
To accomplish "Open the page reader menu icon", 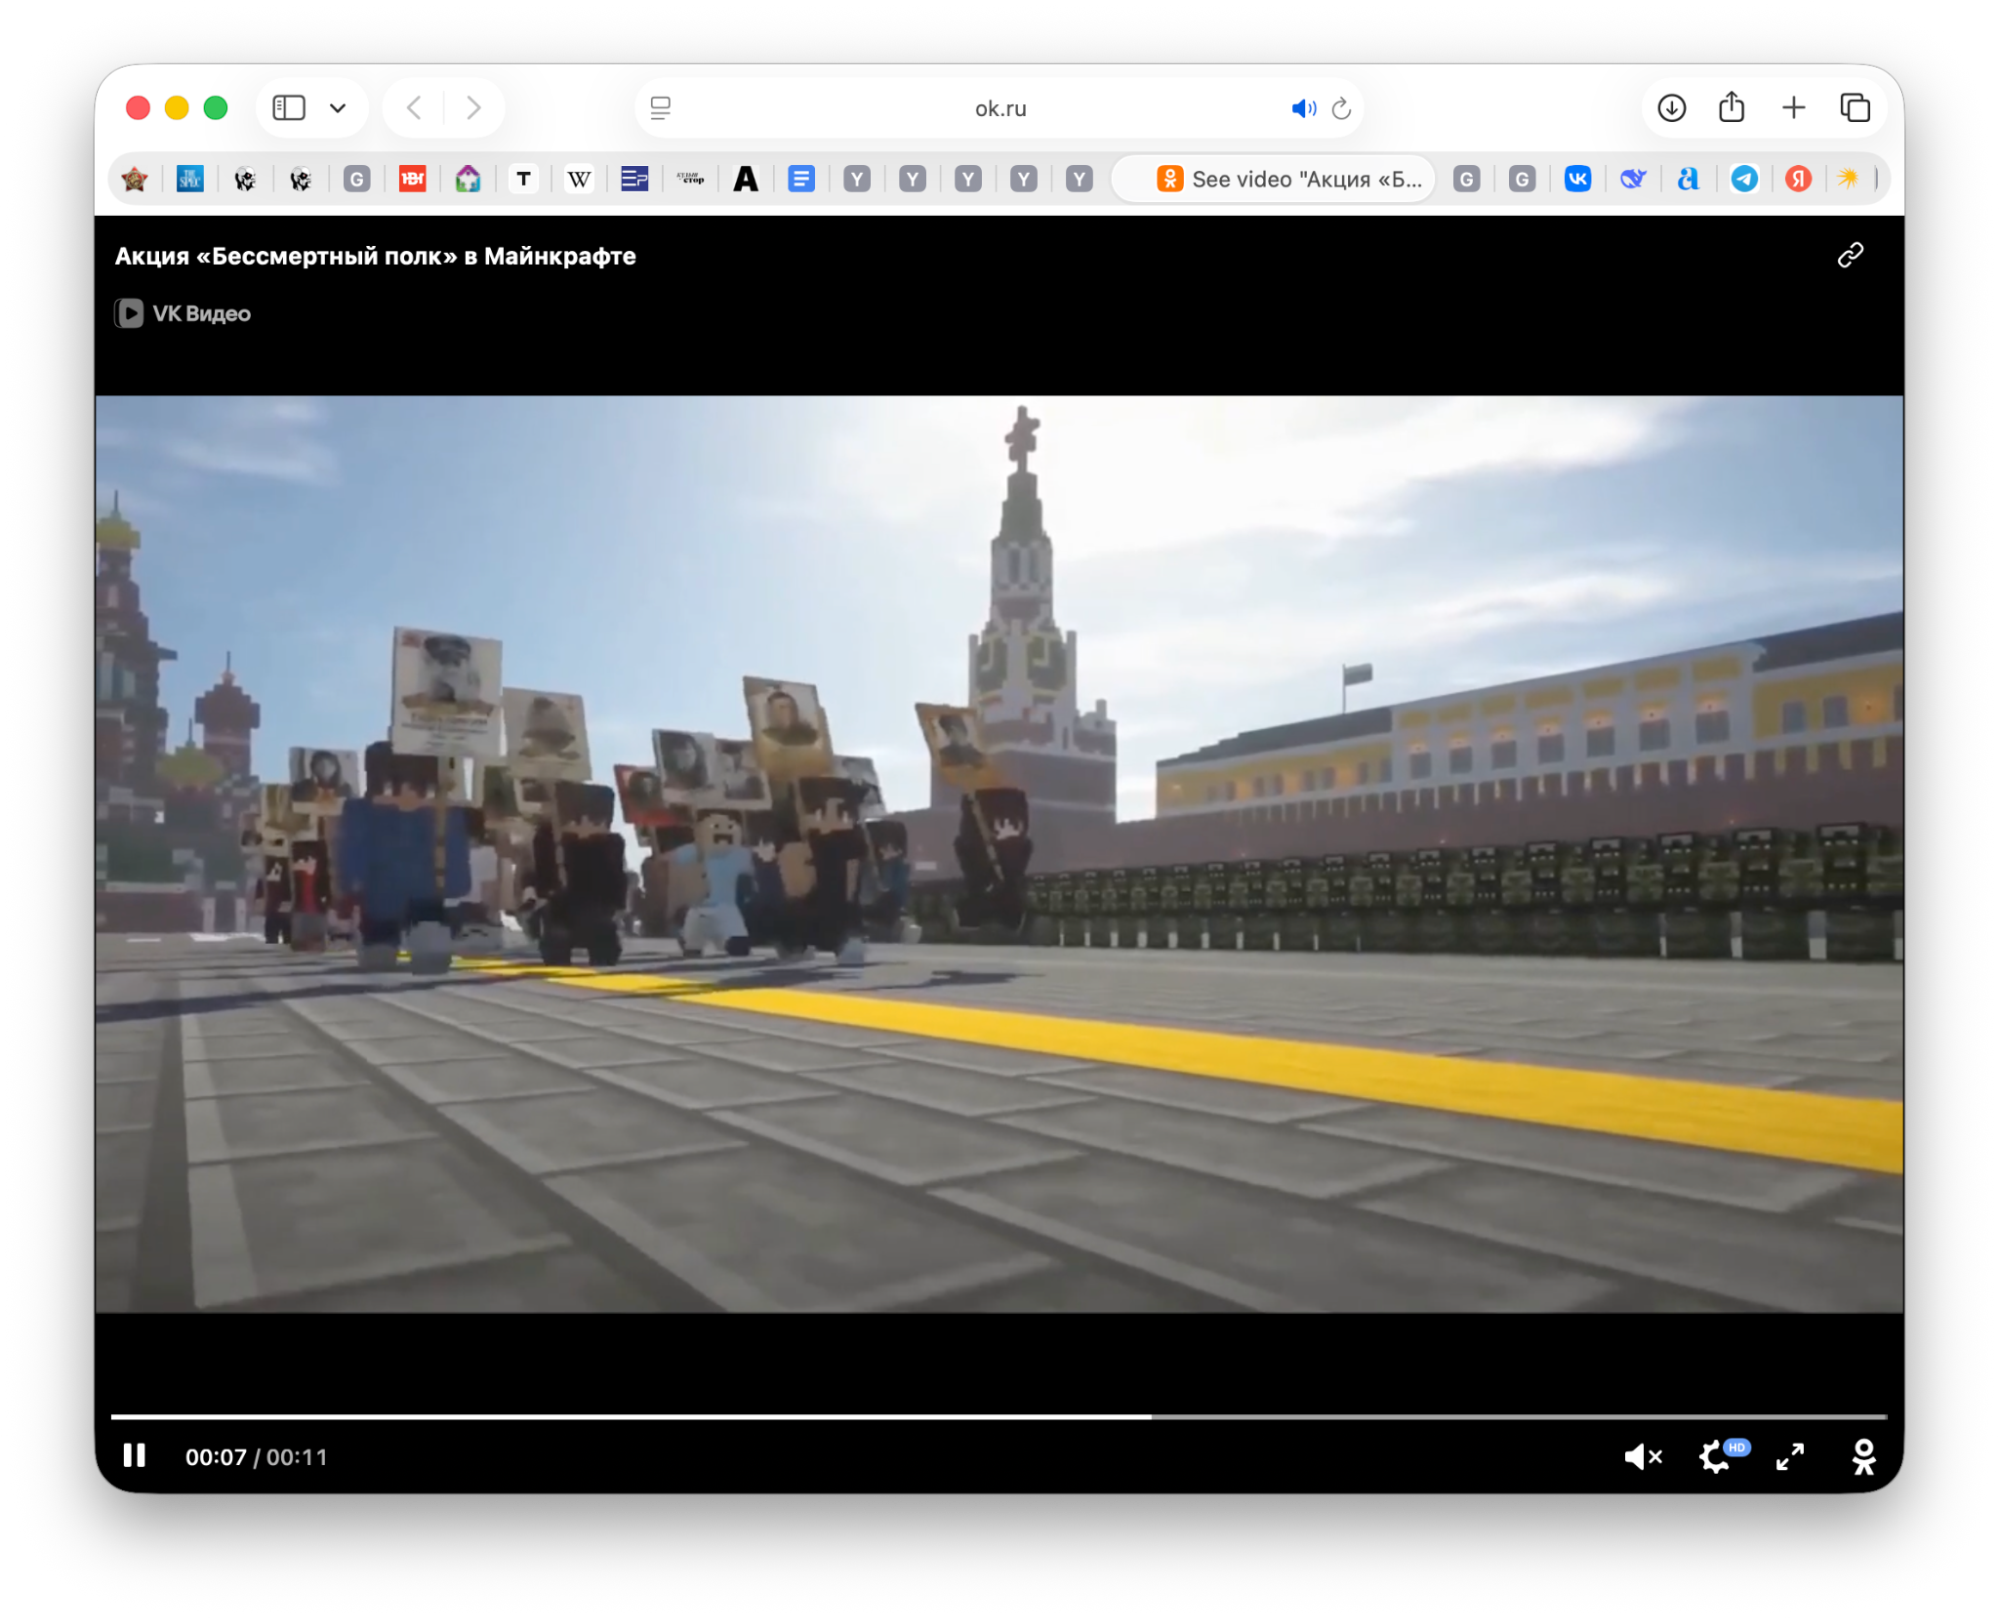I will [x=661, y=108].
